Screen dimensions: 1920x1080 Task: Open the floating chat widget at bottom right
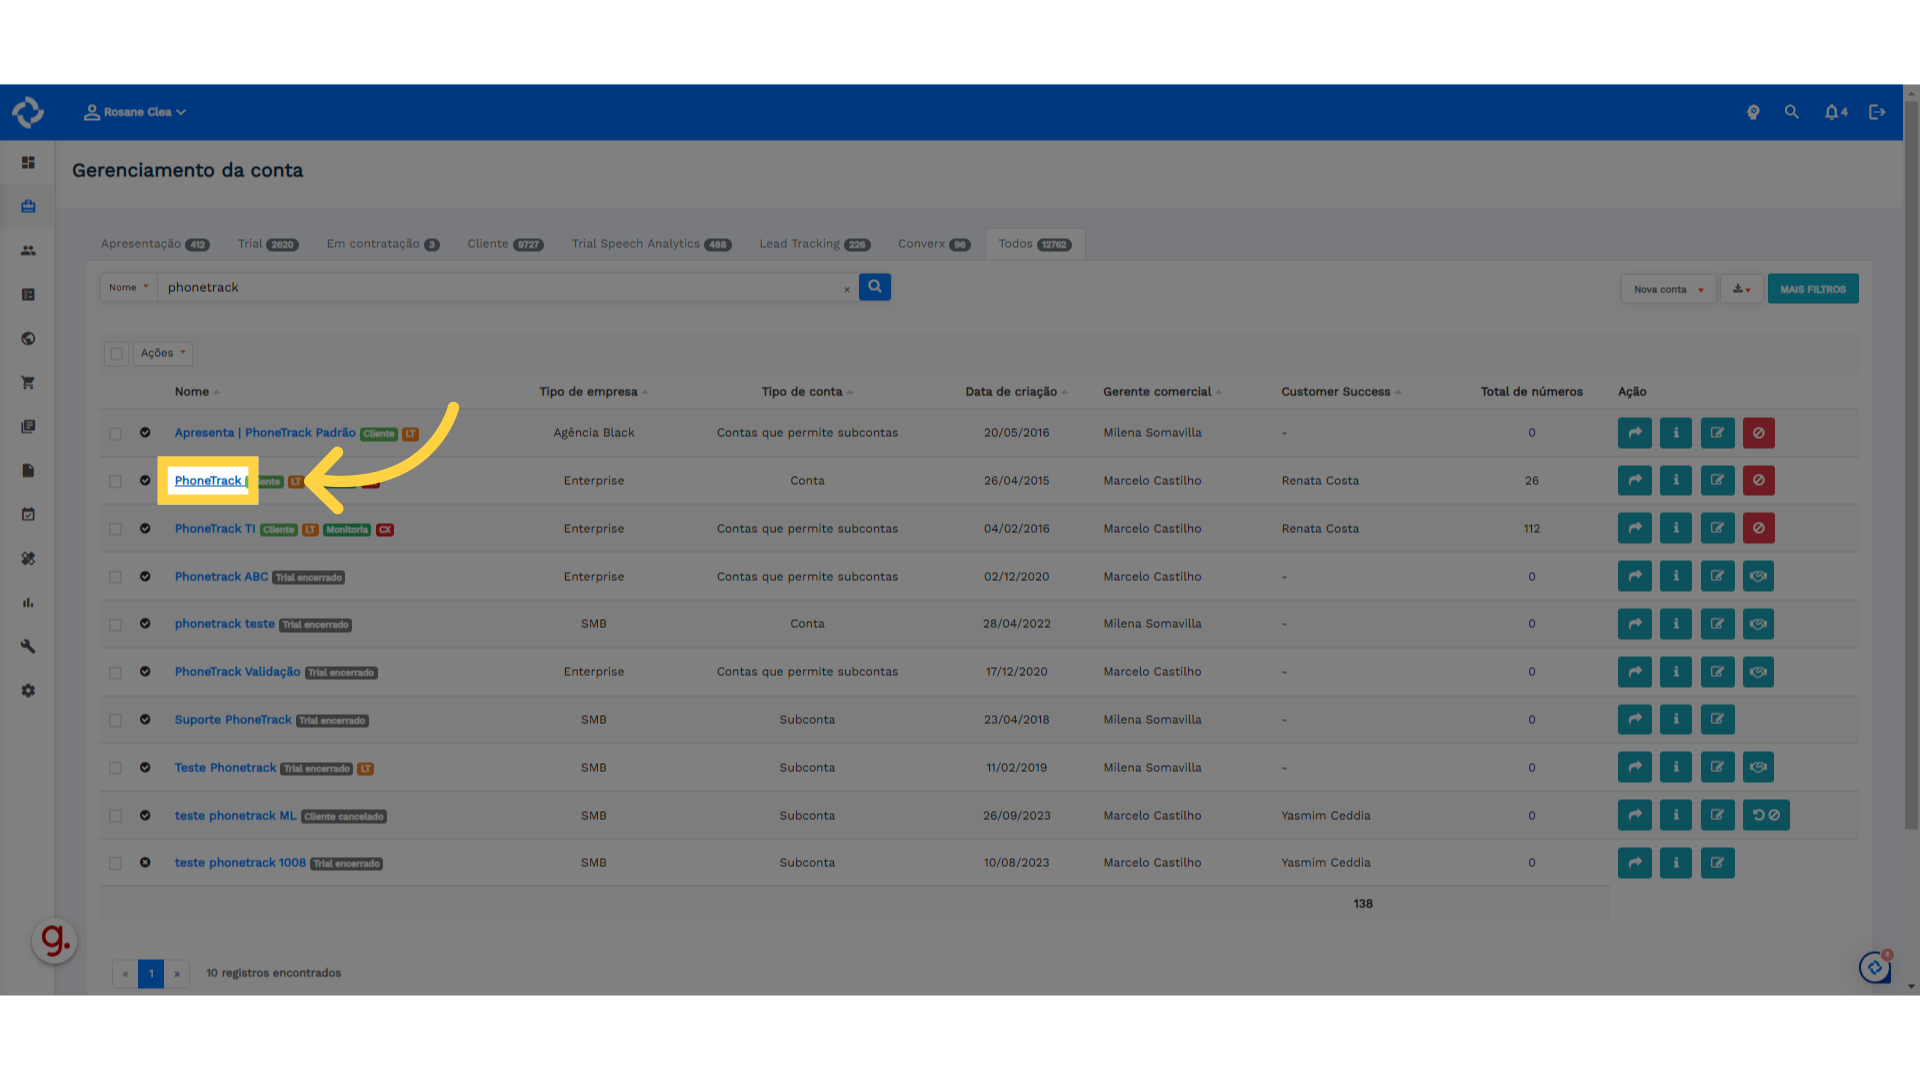pyautogui.click(x=1875, y=967)
